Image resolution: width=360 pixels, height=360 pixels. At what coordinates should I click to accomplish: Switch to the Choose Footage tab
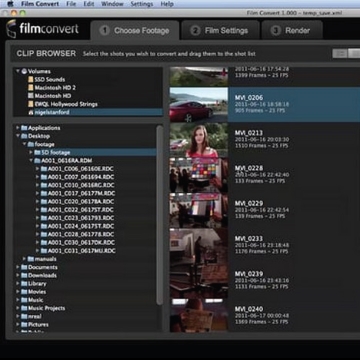135,31
